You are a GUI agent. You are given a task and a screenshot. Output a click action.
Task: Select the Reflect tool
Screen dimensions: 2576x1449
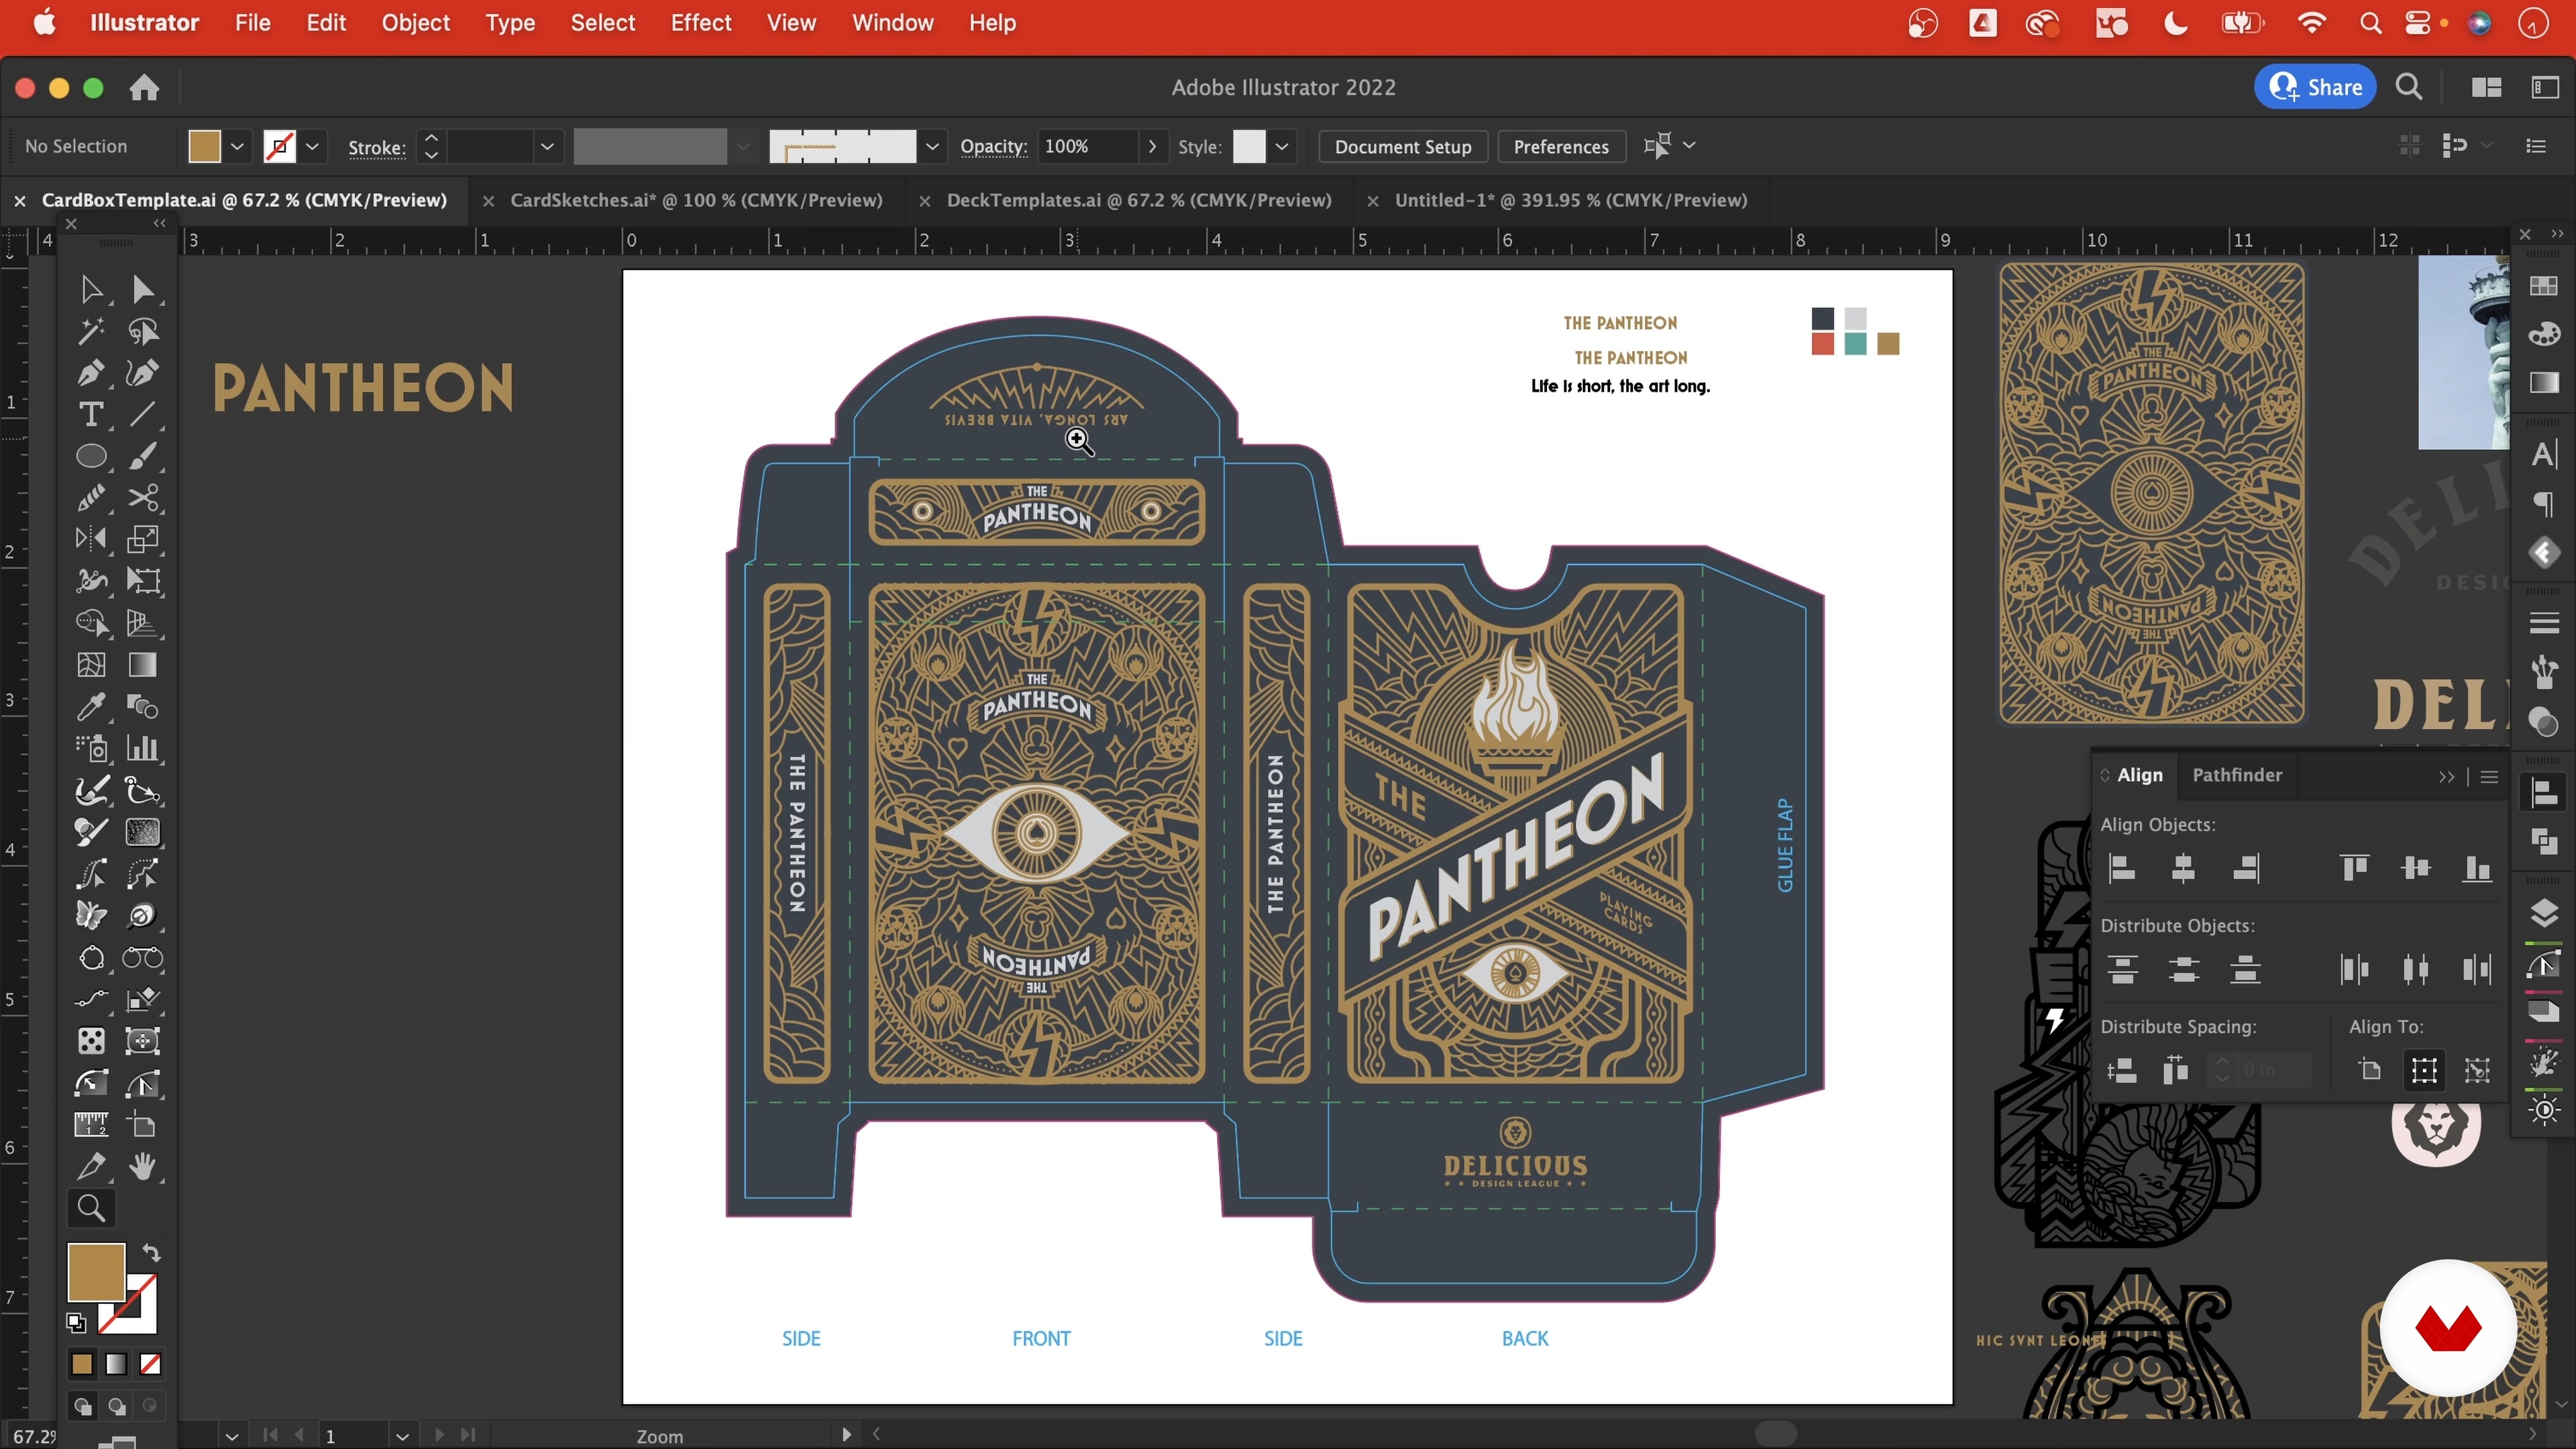pyautogui.click(x=91, y=539)
